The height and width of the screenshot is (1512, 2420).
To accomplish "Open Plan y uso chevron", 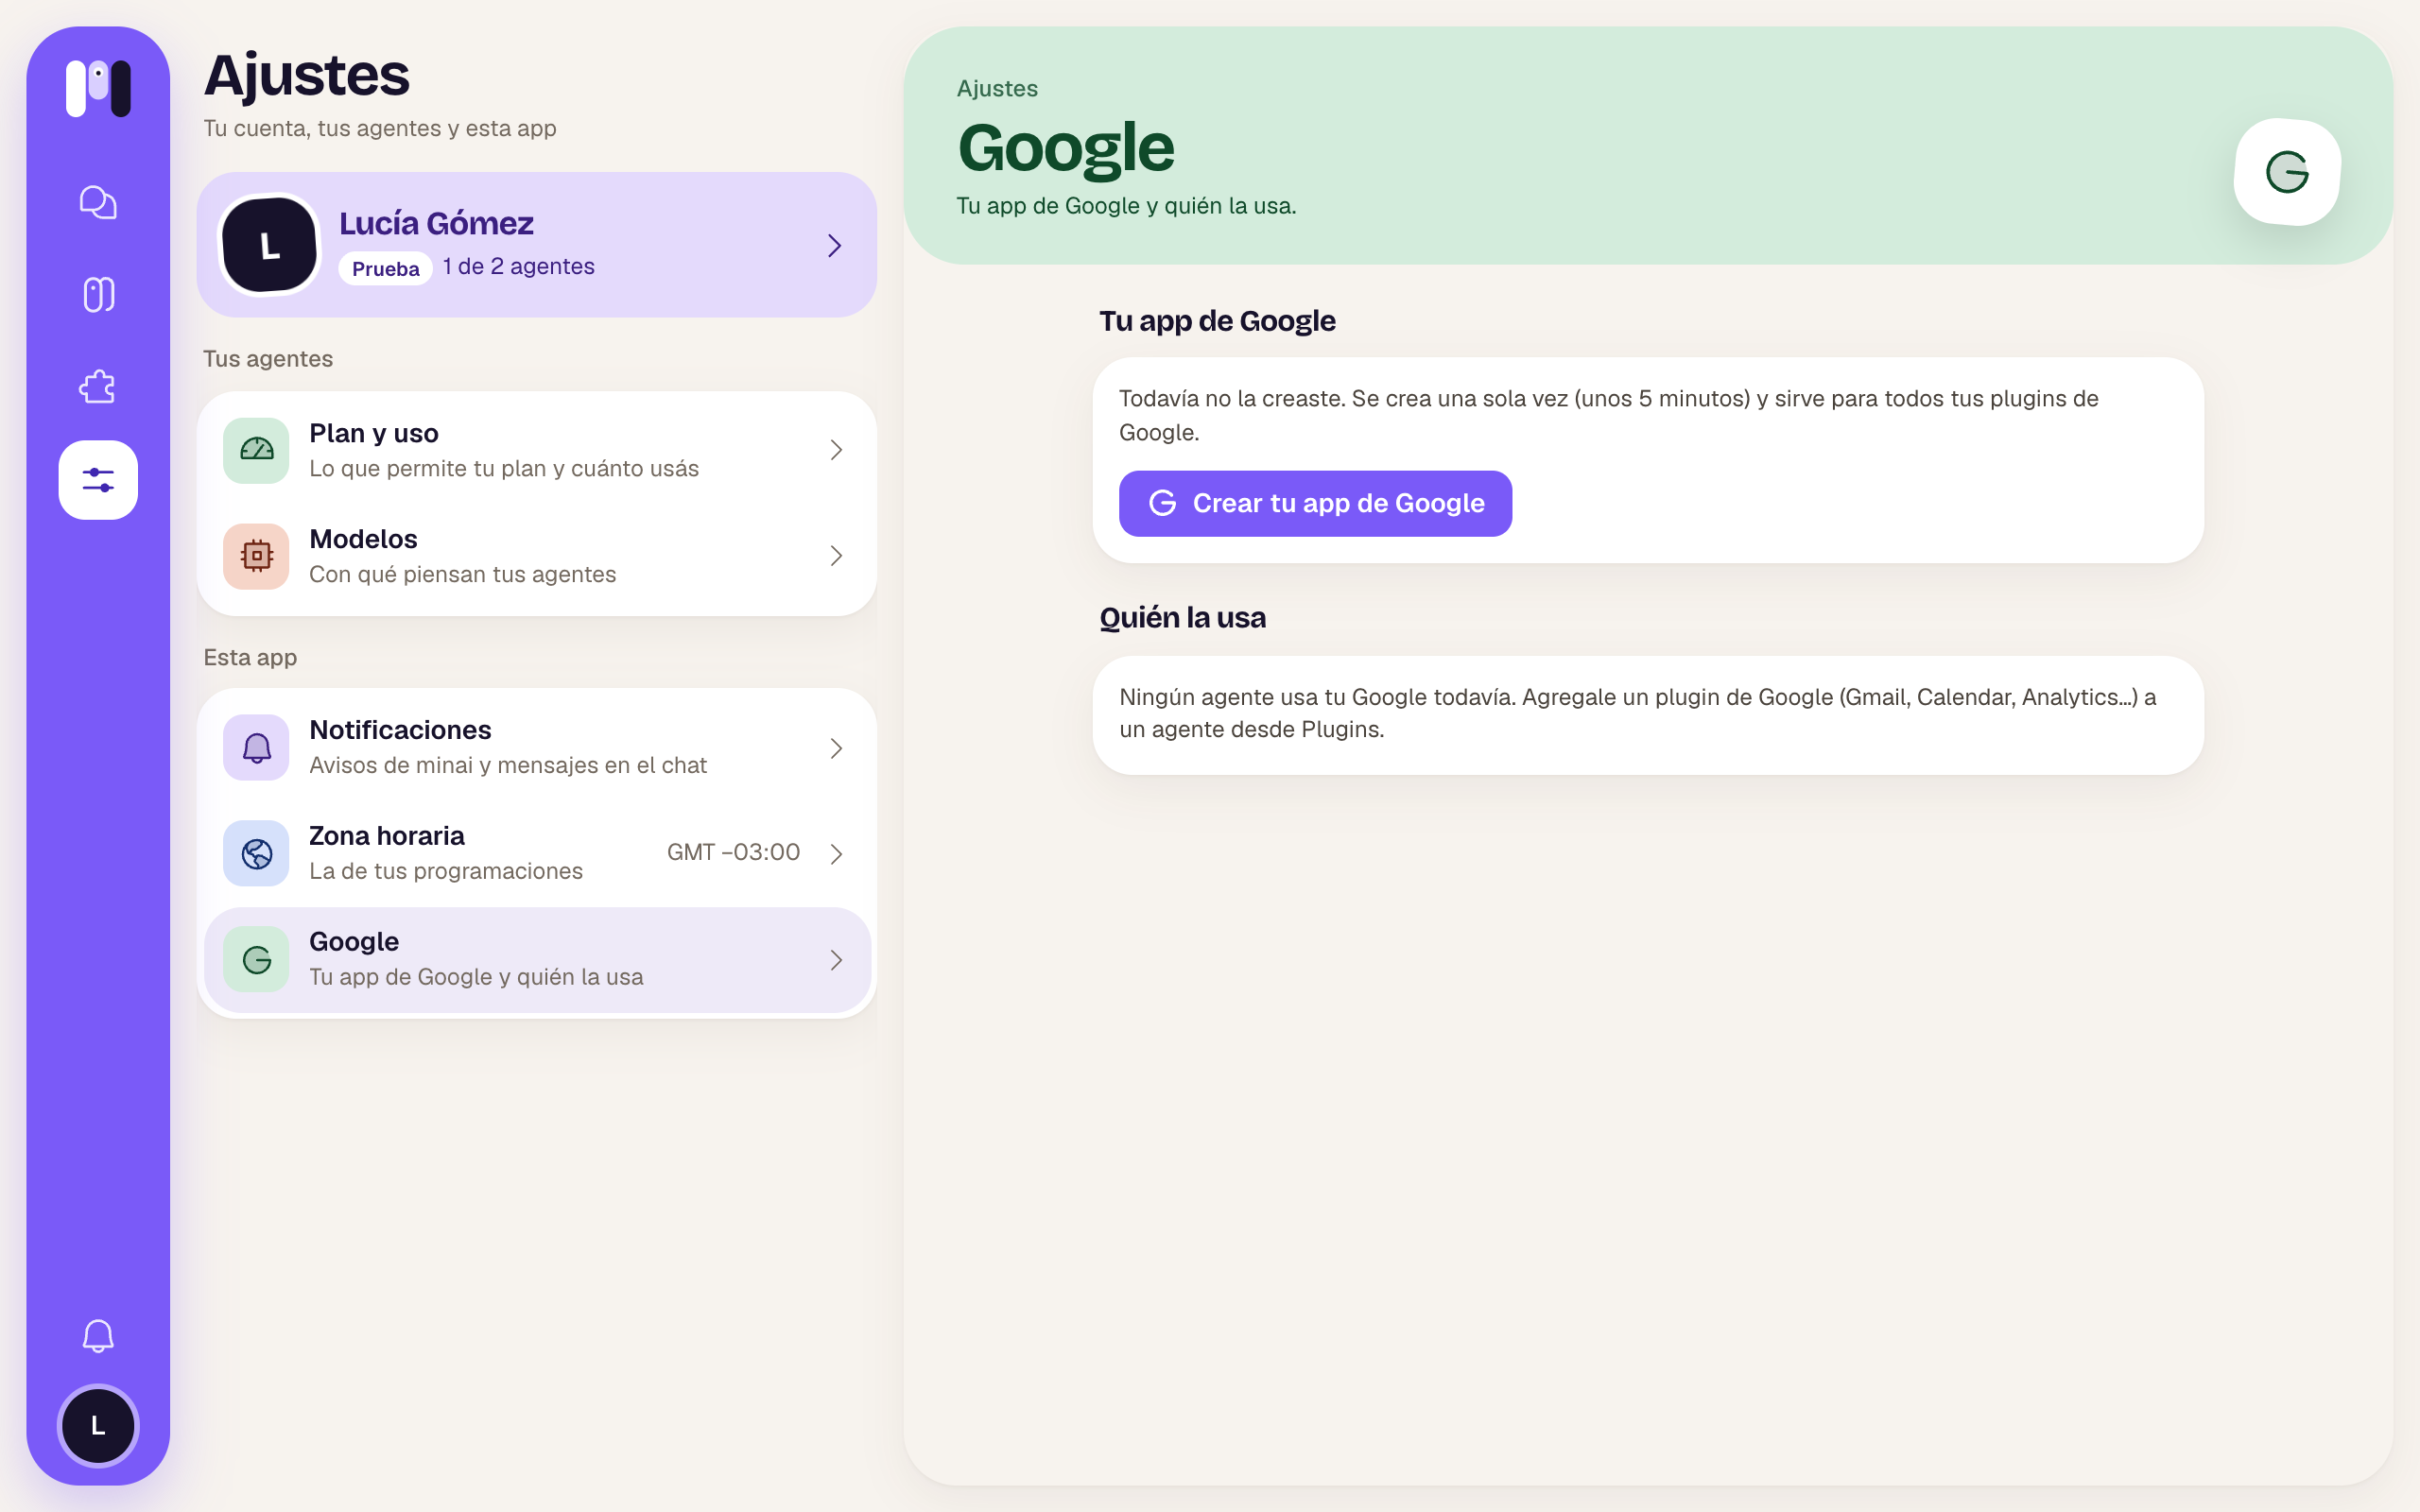I will (836, 450).
